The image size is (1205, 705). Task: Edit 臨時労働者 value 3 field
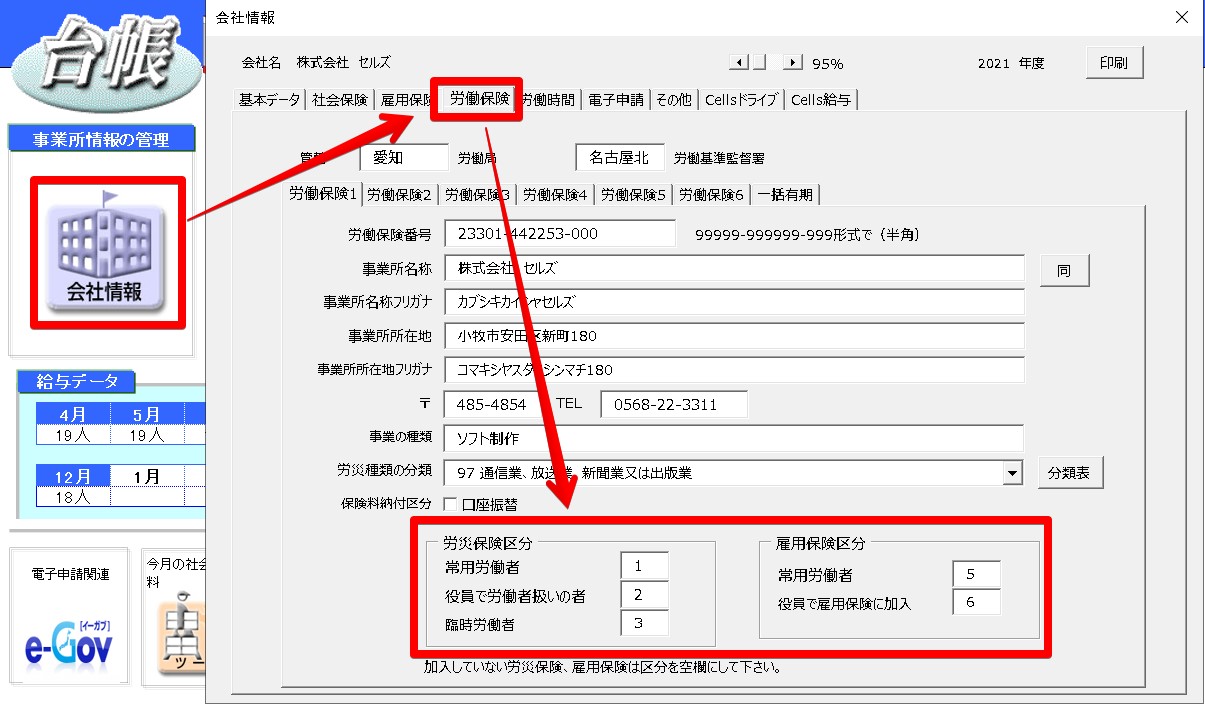(644, 623)
